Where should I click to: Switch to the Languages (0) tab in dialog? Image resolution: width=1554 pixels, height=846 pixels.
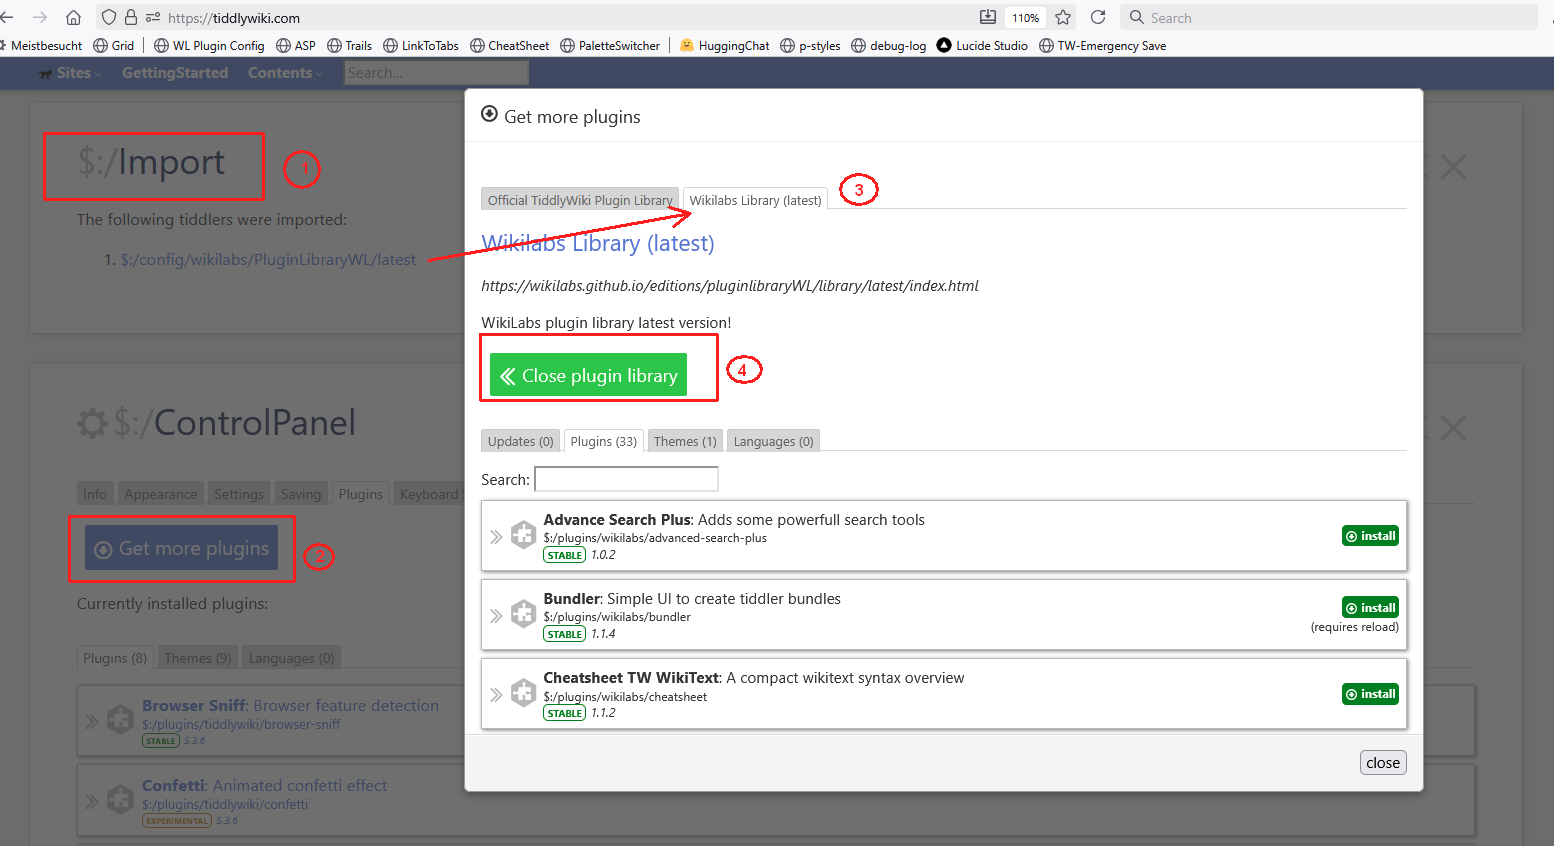[773, 441]
